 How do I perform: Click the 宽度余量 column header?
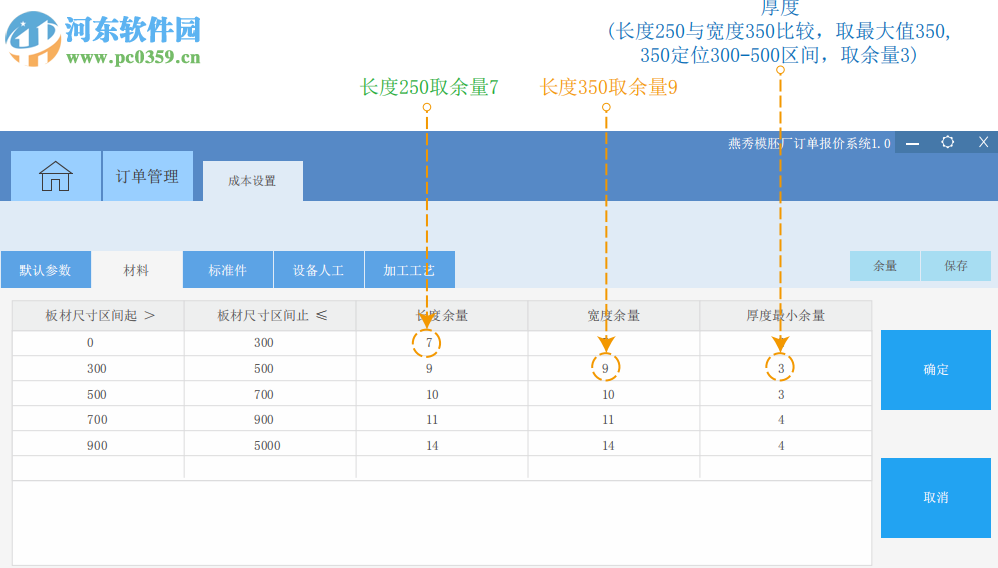[614, 315]
